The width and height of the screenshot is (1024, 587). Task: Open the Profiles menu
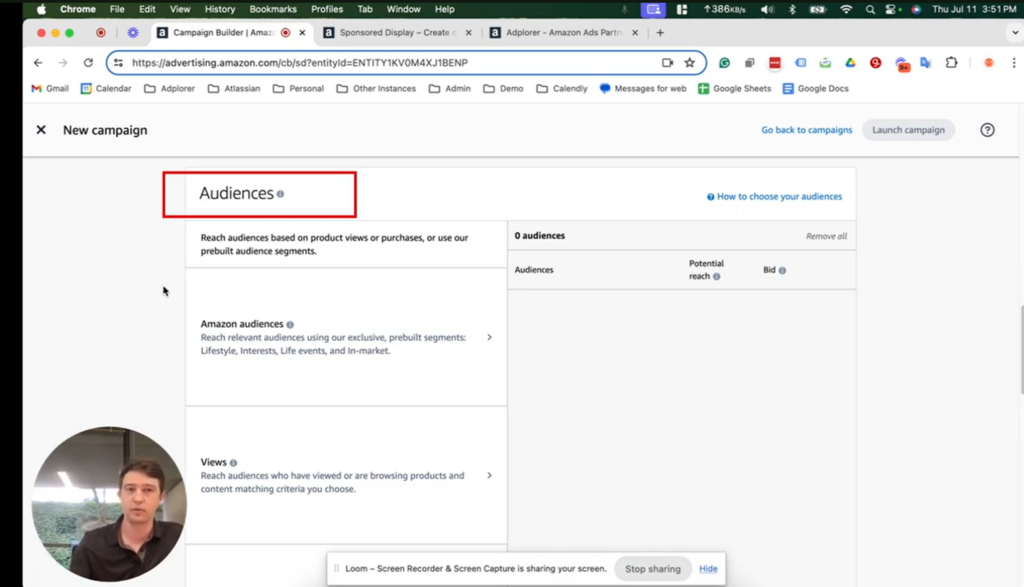point(327,9)
